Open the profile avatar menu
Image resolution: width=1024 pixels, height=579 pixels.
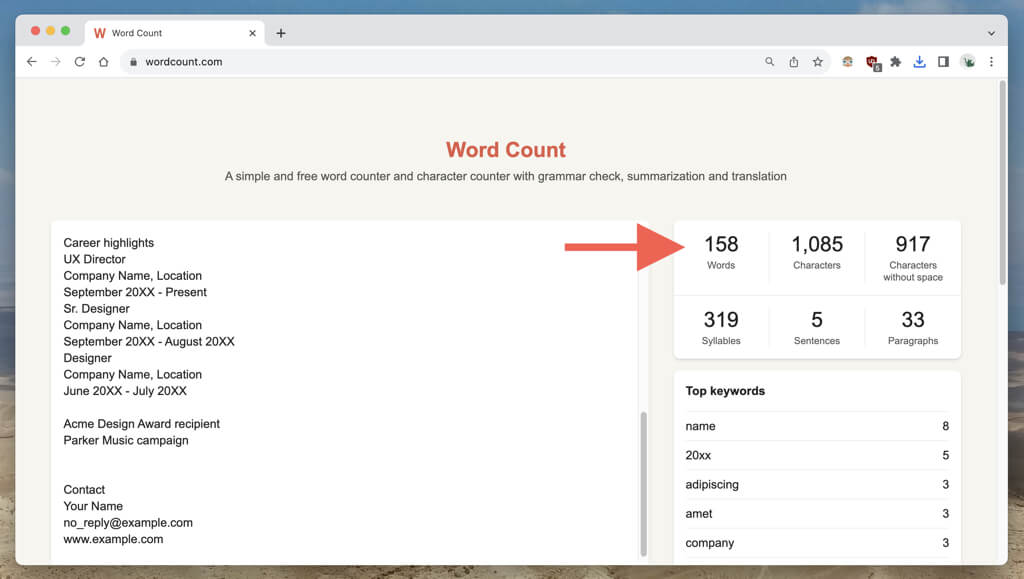[968, 62]
